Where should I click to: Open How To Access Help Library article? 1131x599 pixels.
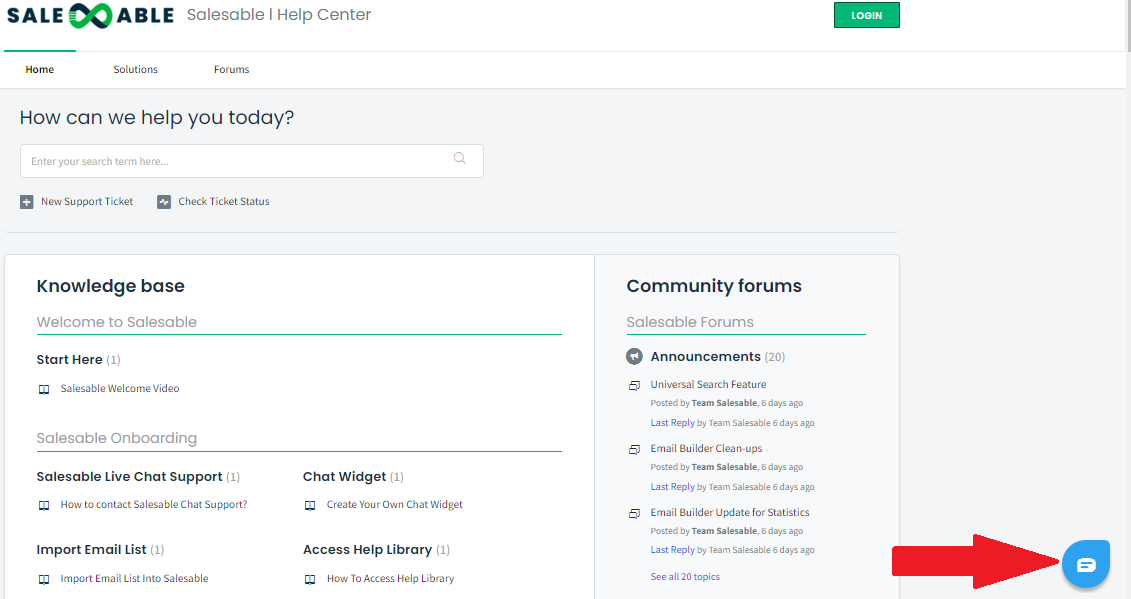click(x=390, y=578)
